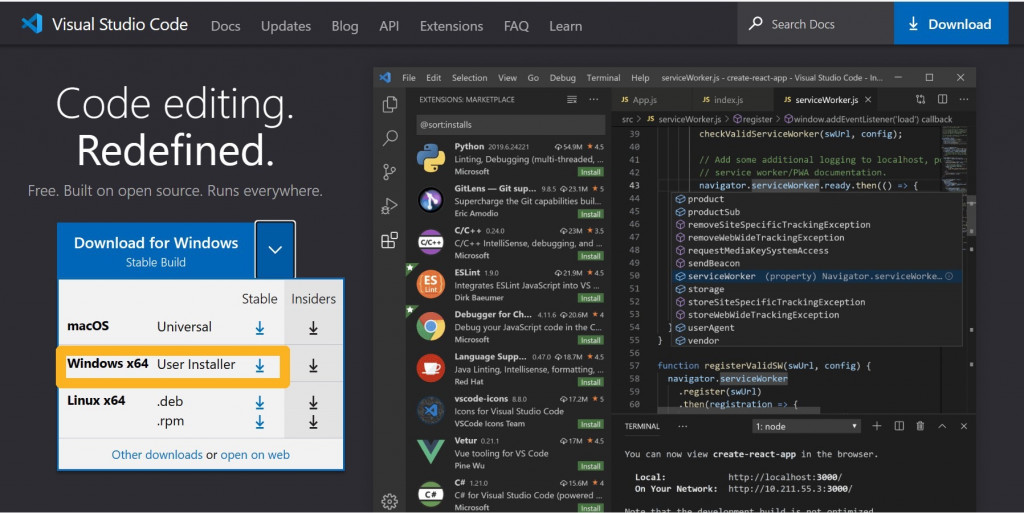Screen dimensions: 1024x513
Task: Click the TERMINAL panel label
Action: click(642, 426)
